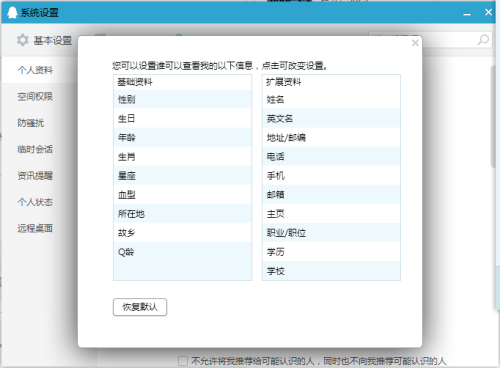This screenshot has height=368, width=500.
Task: Click the 血型 row
Action: point(182,195)
